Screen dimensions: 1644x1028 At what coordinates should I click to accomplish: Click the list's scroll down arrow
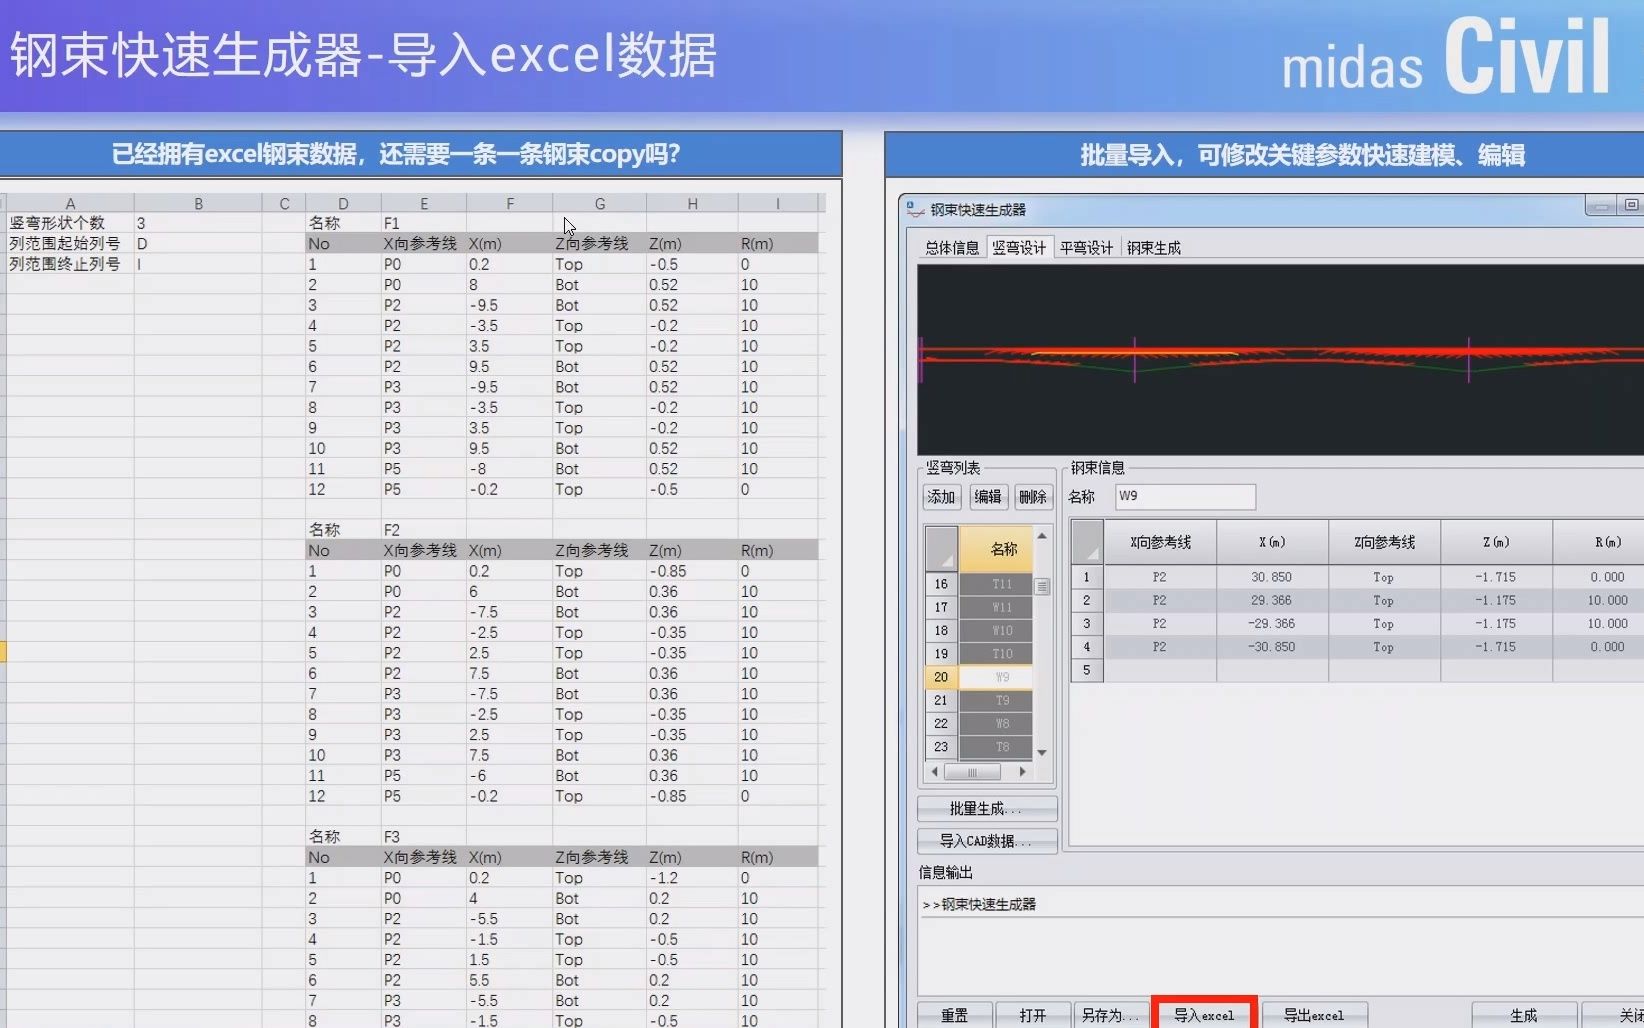click(x=1042, y=753)
